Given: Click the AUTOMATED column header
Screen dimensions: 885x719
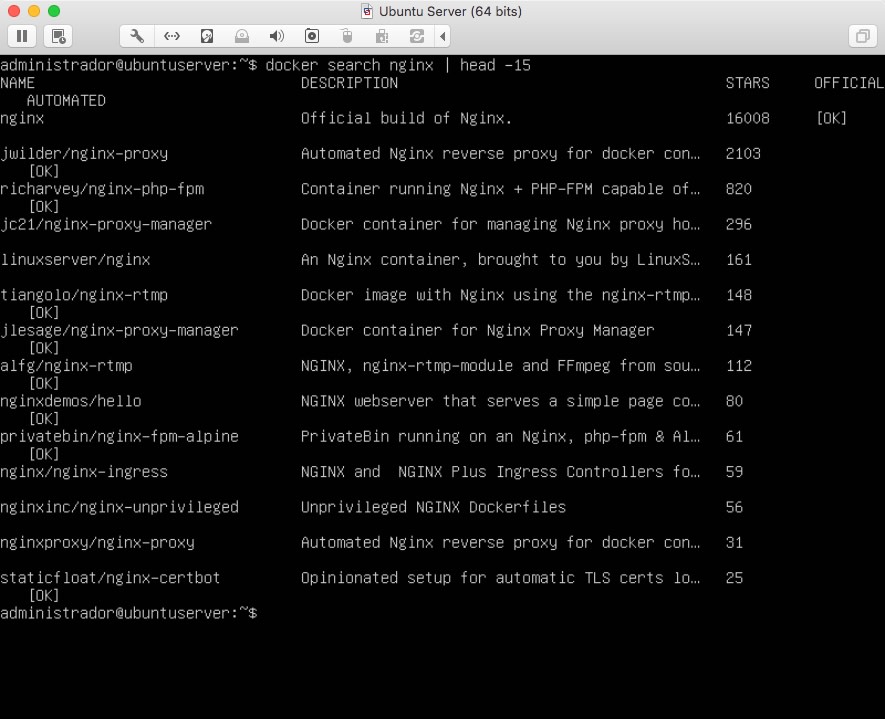Looking at the screenshot, I should point(66,100).
